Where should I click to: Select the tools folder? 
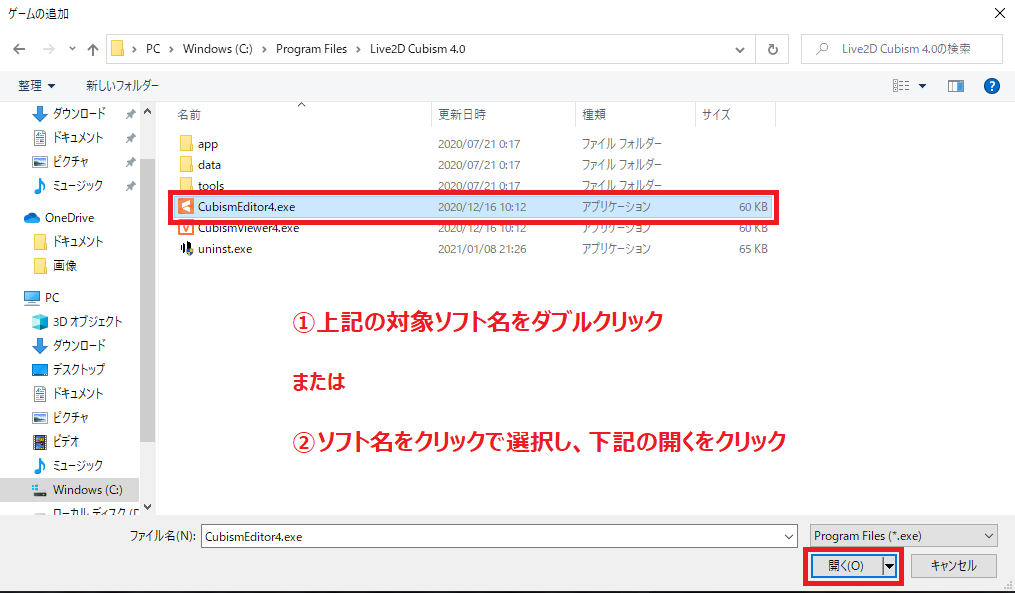211,186
